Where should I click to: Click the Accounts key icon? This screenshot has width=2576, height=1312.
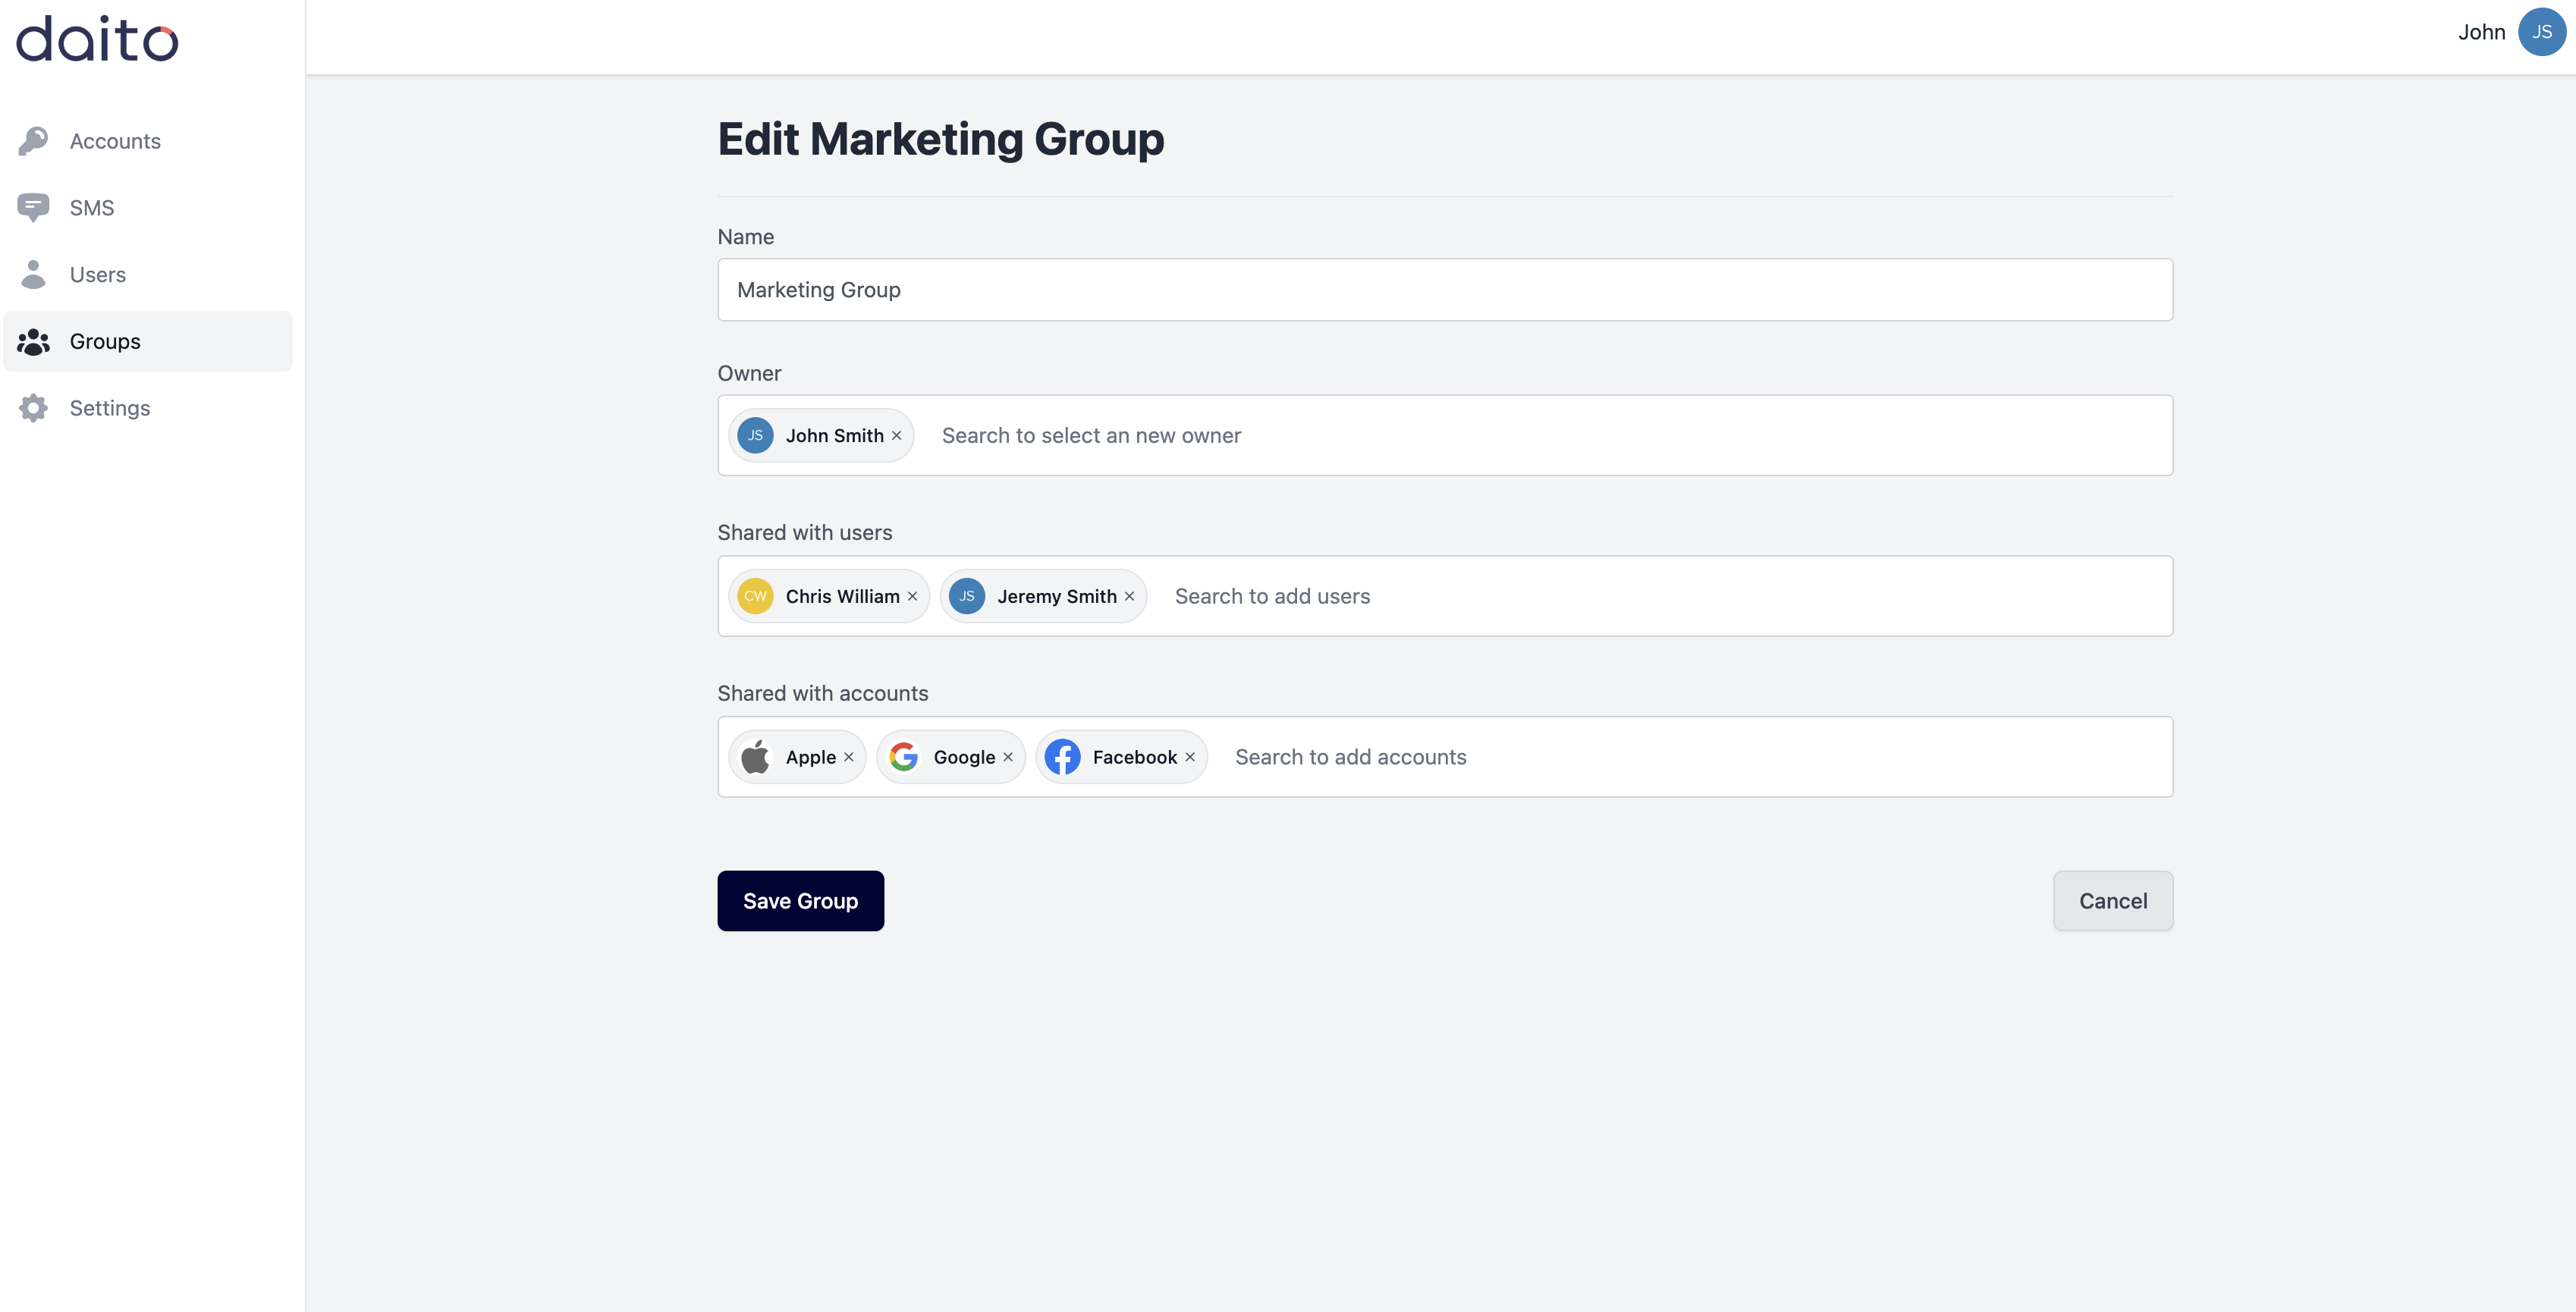pyautogui.click(x=33, y=141)
